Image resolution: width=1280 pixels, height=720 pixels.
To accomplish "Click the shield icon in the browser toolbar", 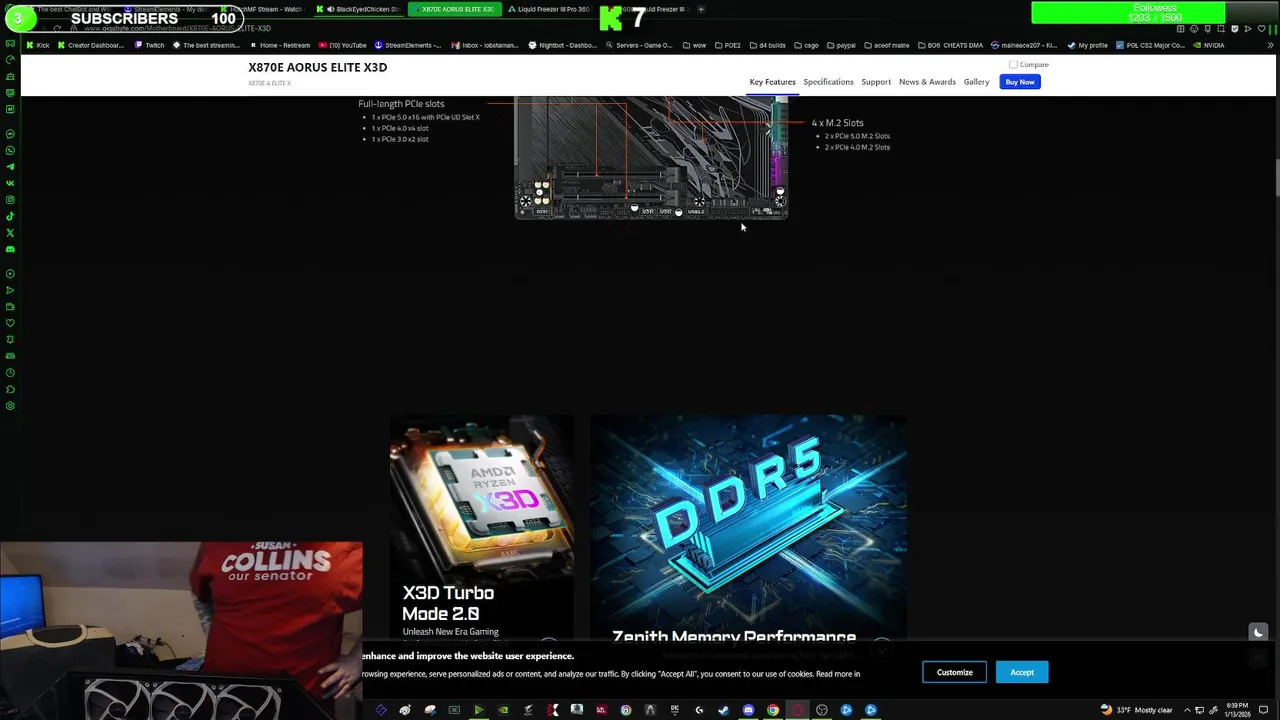I will pyautogui.click(x=1234, y=29).
